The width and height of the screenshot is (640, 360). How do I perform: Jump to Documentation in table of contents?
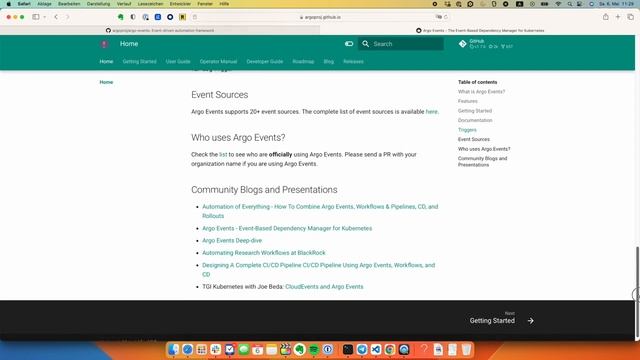tap(475, 120)
